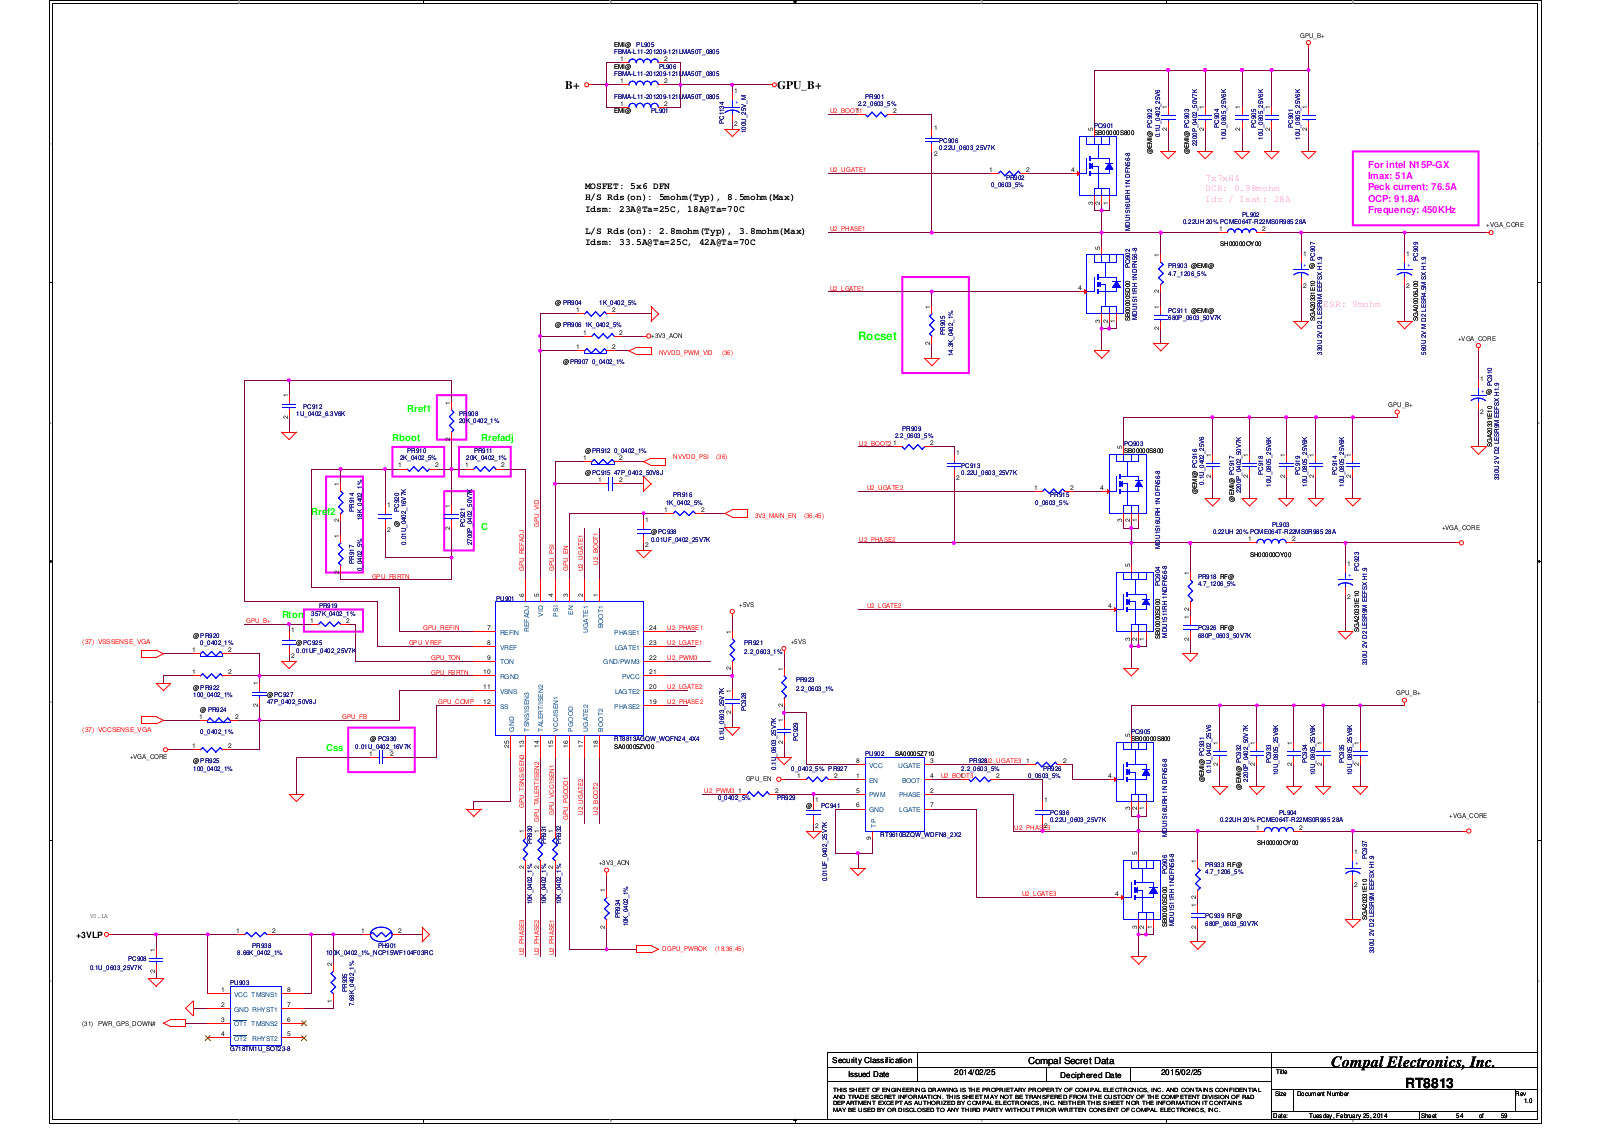Select the issued date 2014/02/25
This screenshot has height=1131, width=1600.
point(974,1072)
